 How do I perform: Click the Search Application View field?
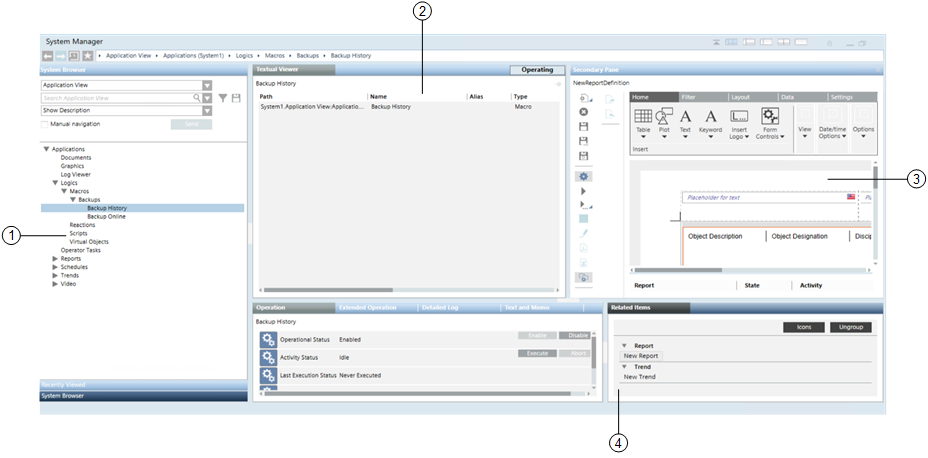point(115,98)
